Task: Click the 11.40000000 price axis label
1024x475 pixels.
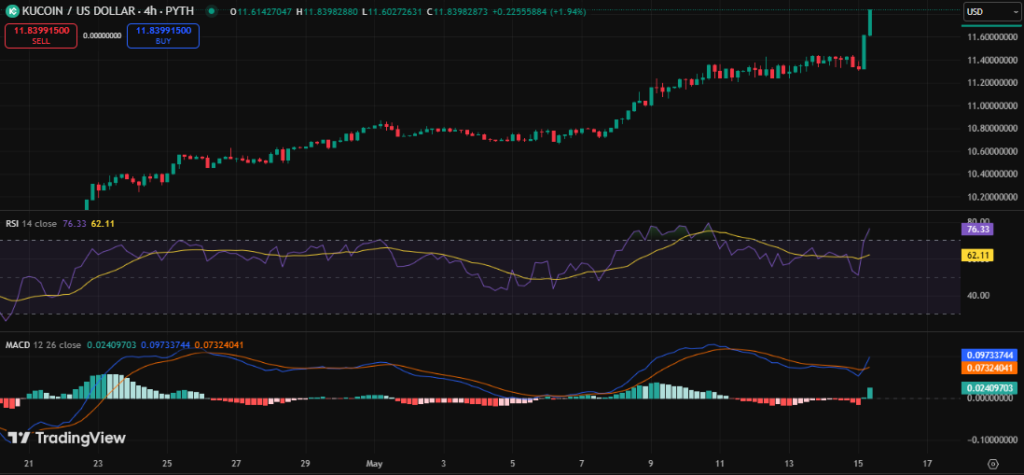Action: click(991, 60)
